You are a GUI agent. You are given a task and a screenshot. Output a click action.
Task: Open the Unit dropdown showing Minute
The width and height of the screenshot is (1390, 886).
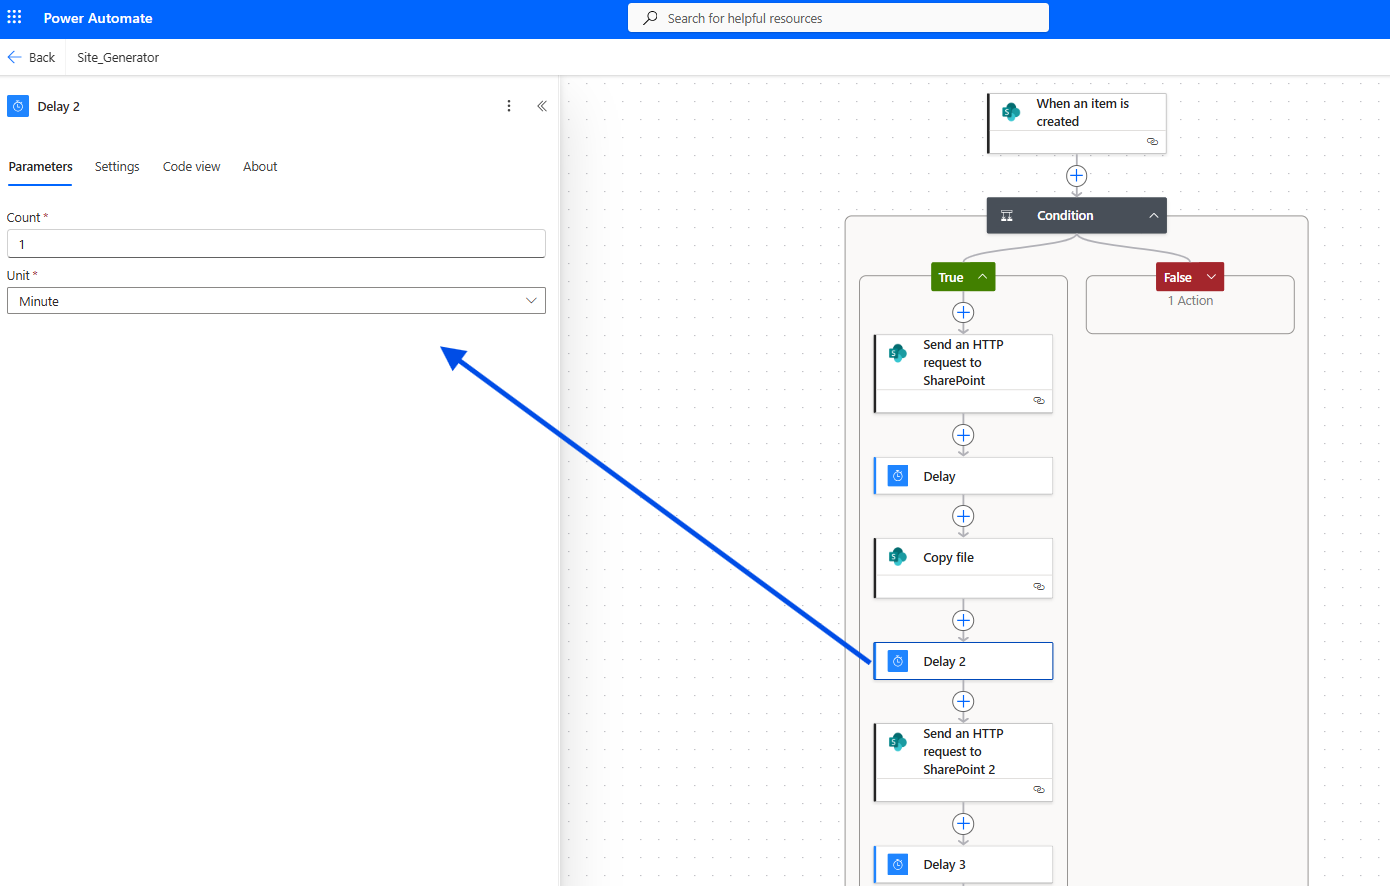click(x=276, y=301)
